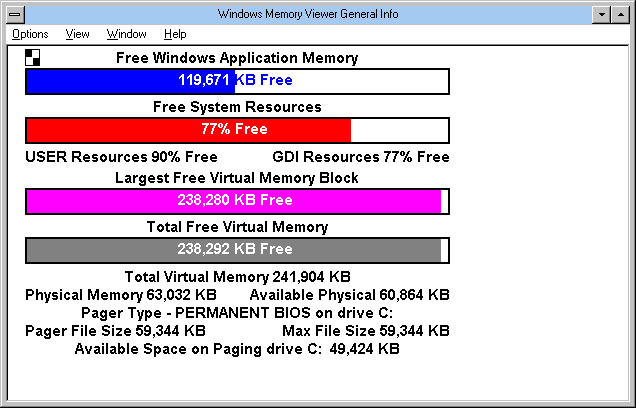
Task: Click Max File Size 59,344 KB text
Action: pos(366,331)
